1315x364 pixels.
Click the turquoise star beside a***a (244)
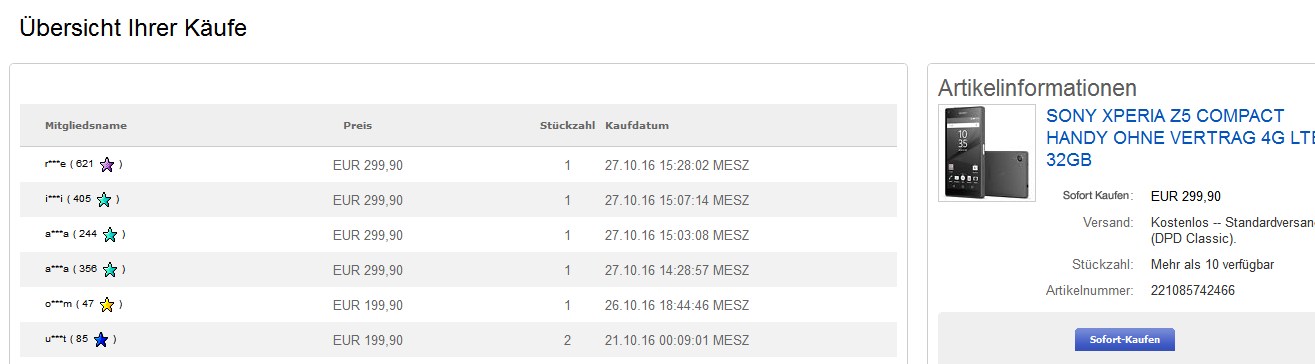click(x=110, y=235)
